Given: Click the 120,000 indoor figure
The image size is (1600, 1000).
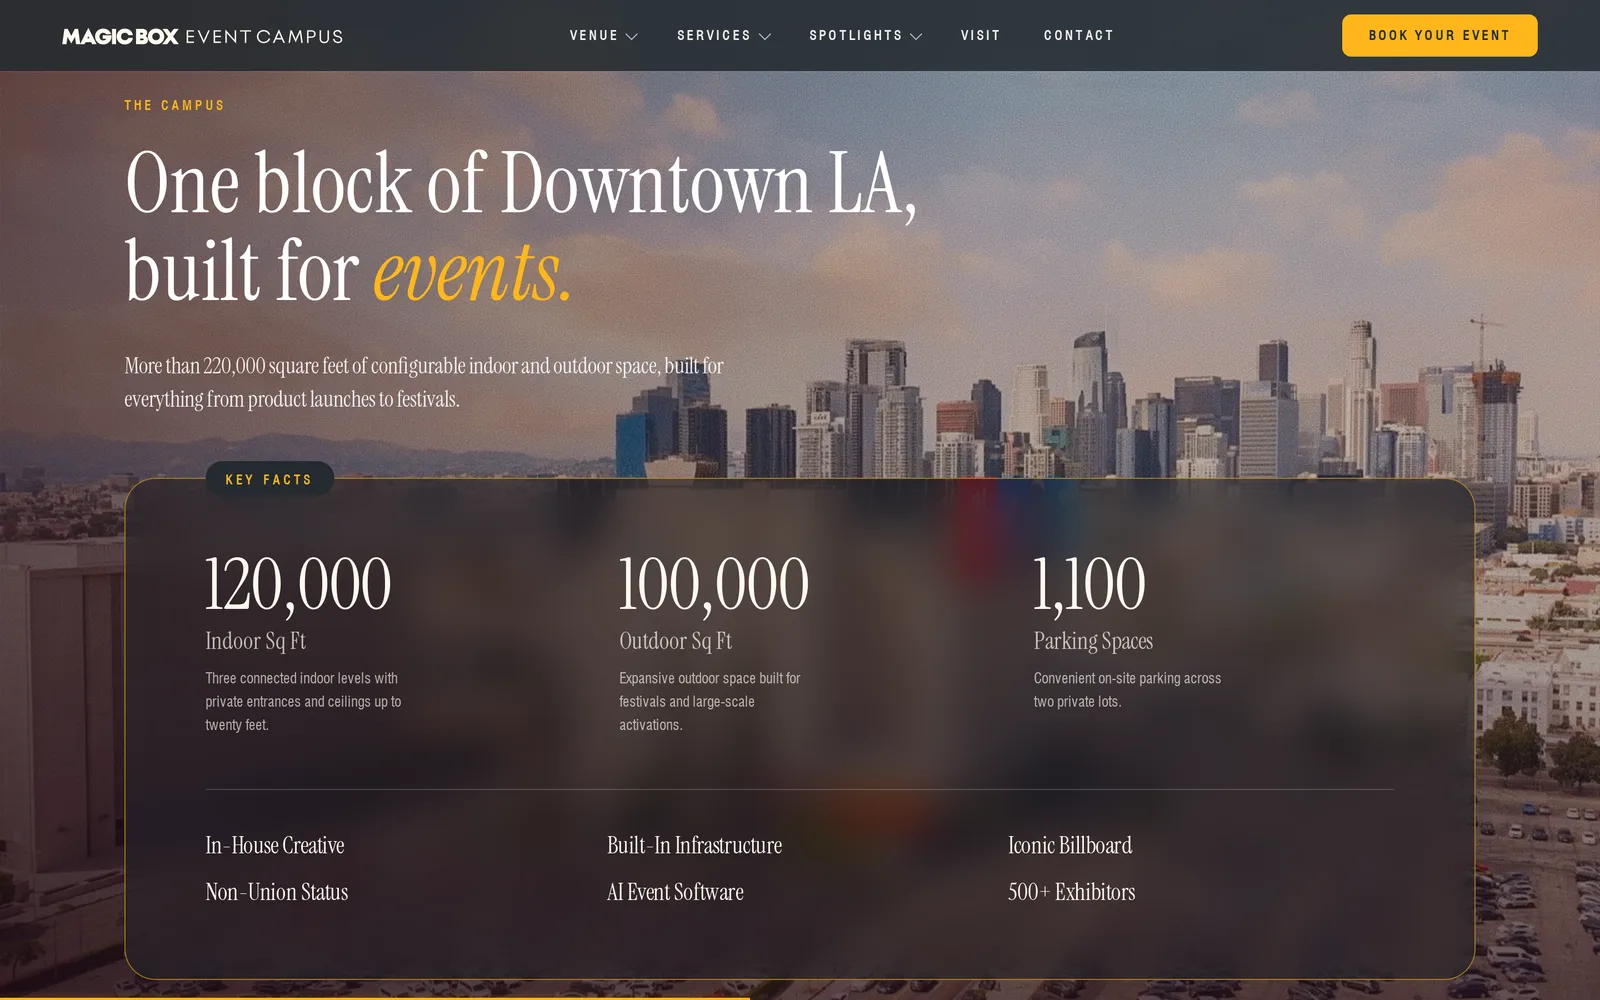Looking at the screenshot, I should pyautogui.click(x=298, y=584).
